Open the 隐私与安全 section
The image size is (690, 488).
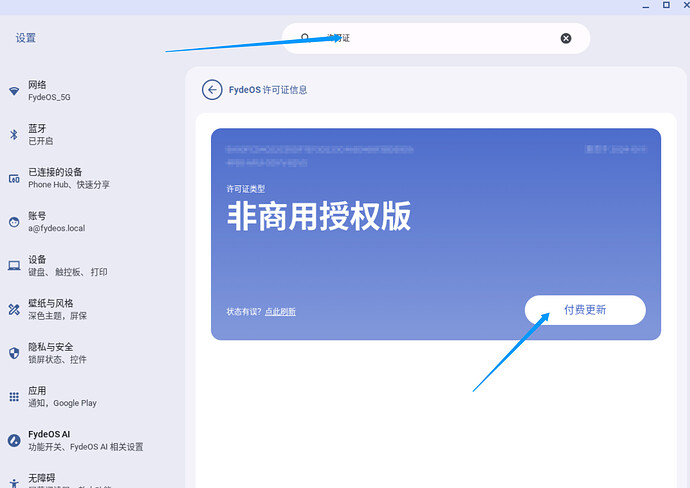[90, 353]
